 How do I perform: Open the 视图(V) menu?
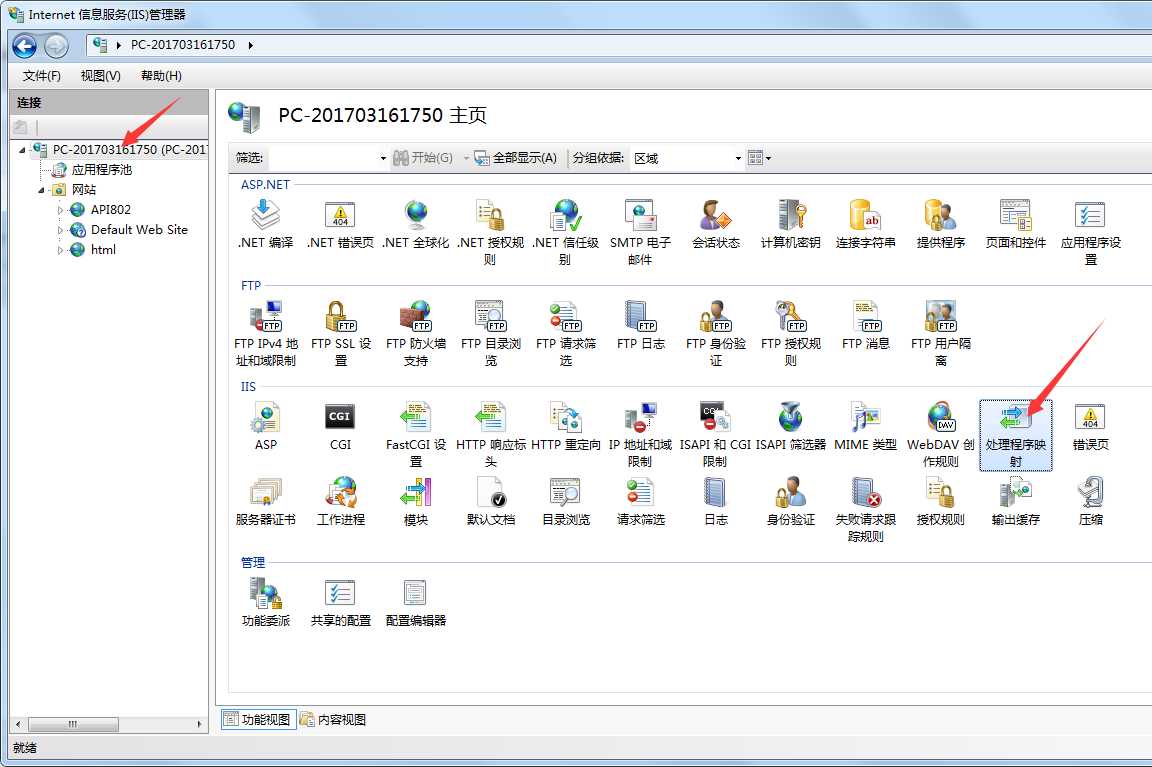[x=101, y=76]
